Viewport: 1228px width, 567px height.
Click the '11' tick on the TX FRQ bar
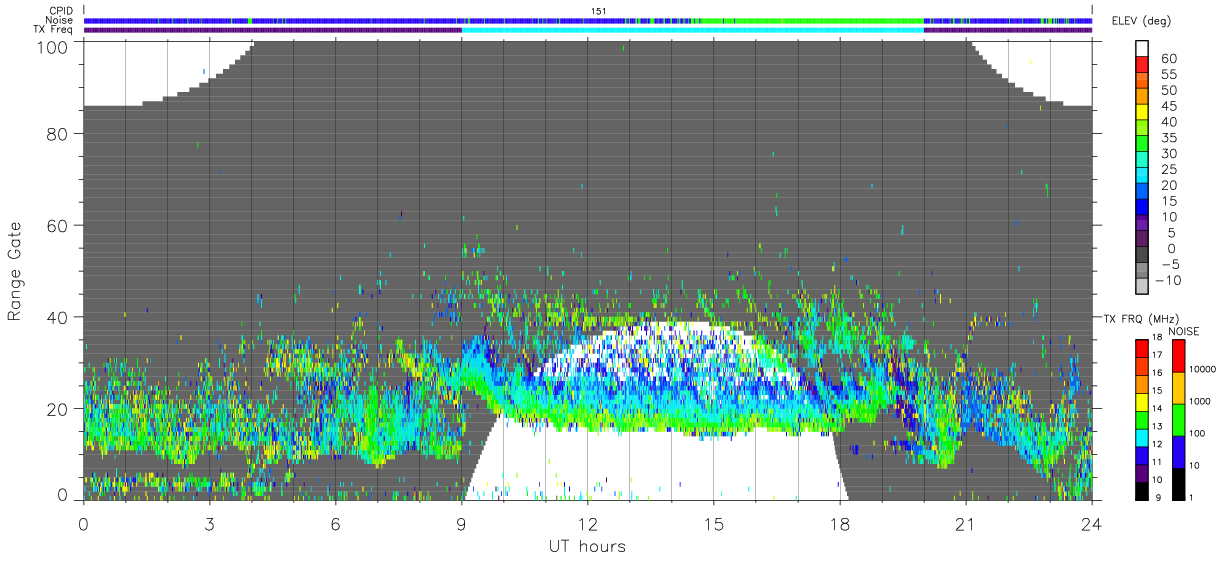click(x=1159, y=463)
